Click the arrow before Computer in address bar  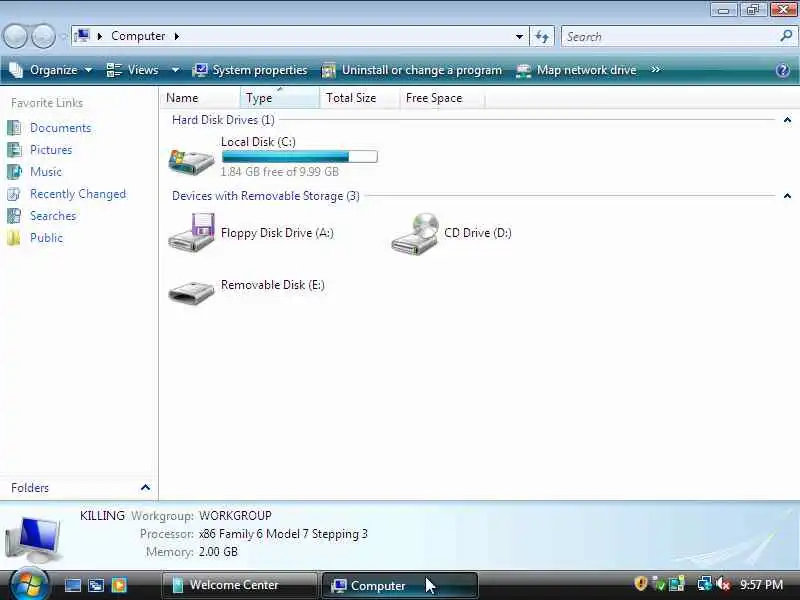99,36
